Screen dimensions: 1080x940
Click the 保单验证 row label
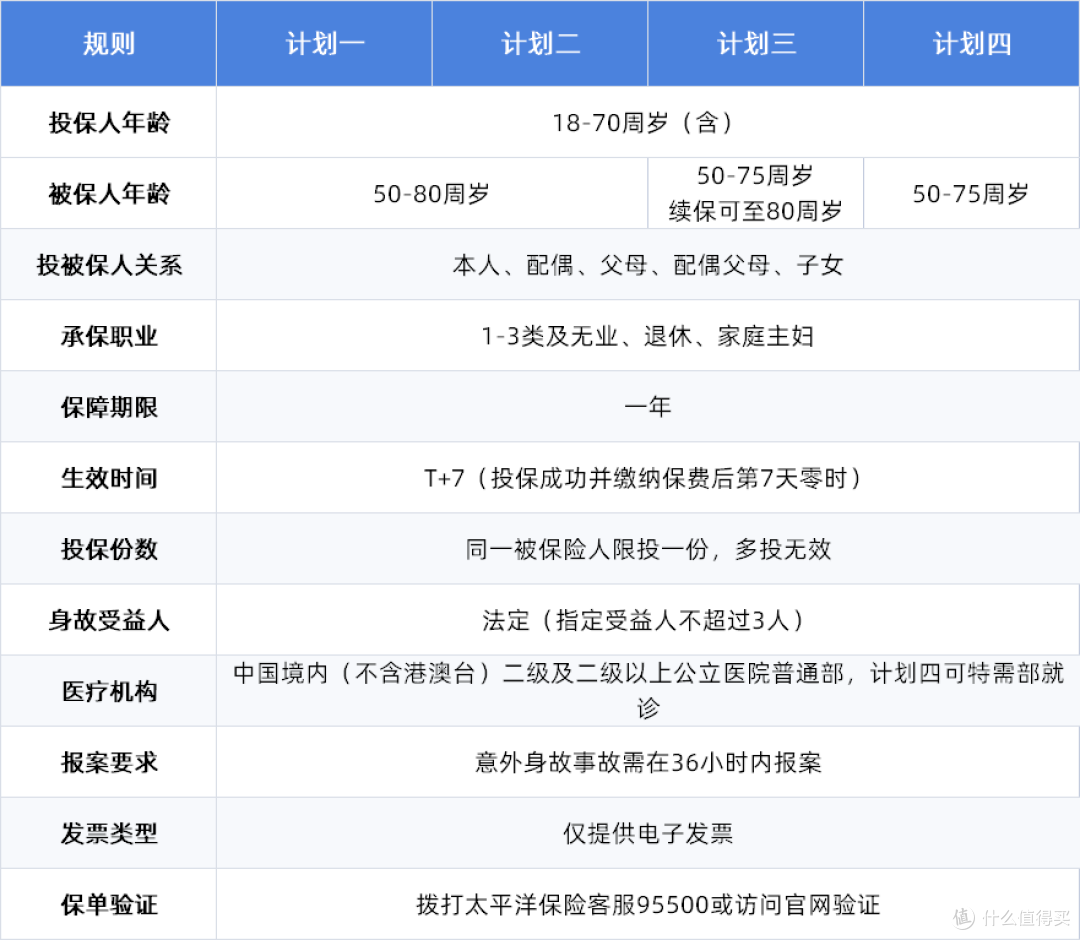point(109,905)
